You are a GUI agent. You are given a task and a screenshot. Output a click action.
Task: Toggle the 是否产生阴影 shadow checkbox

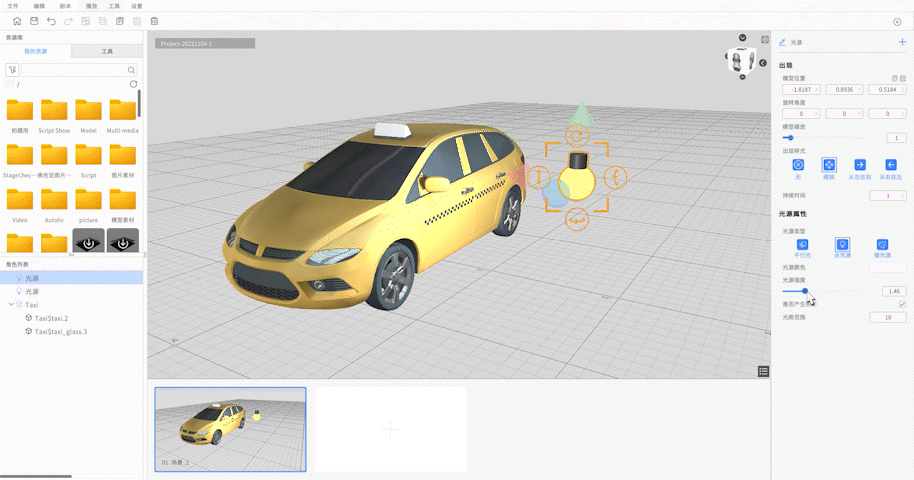click(x=901, y=304)
